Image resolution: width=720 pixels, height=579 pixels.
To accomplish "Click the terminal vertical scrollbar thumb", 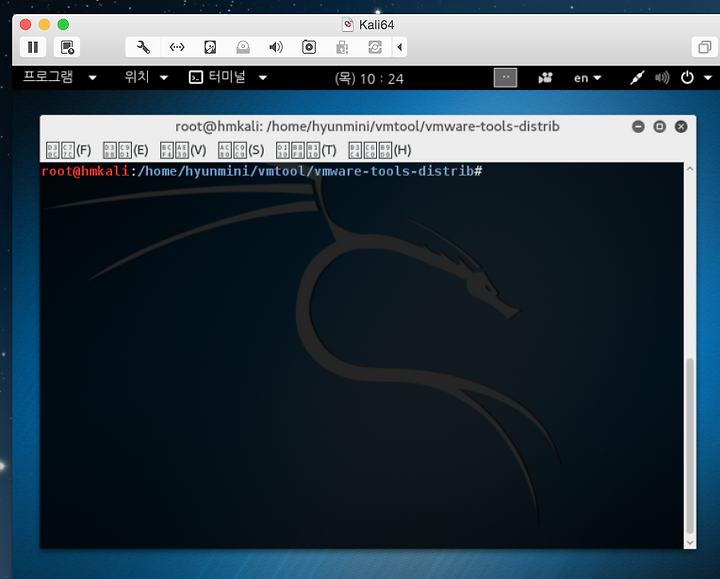I will pyautogui.click(x=690, y=446).
